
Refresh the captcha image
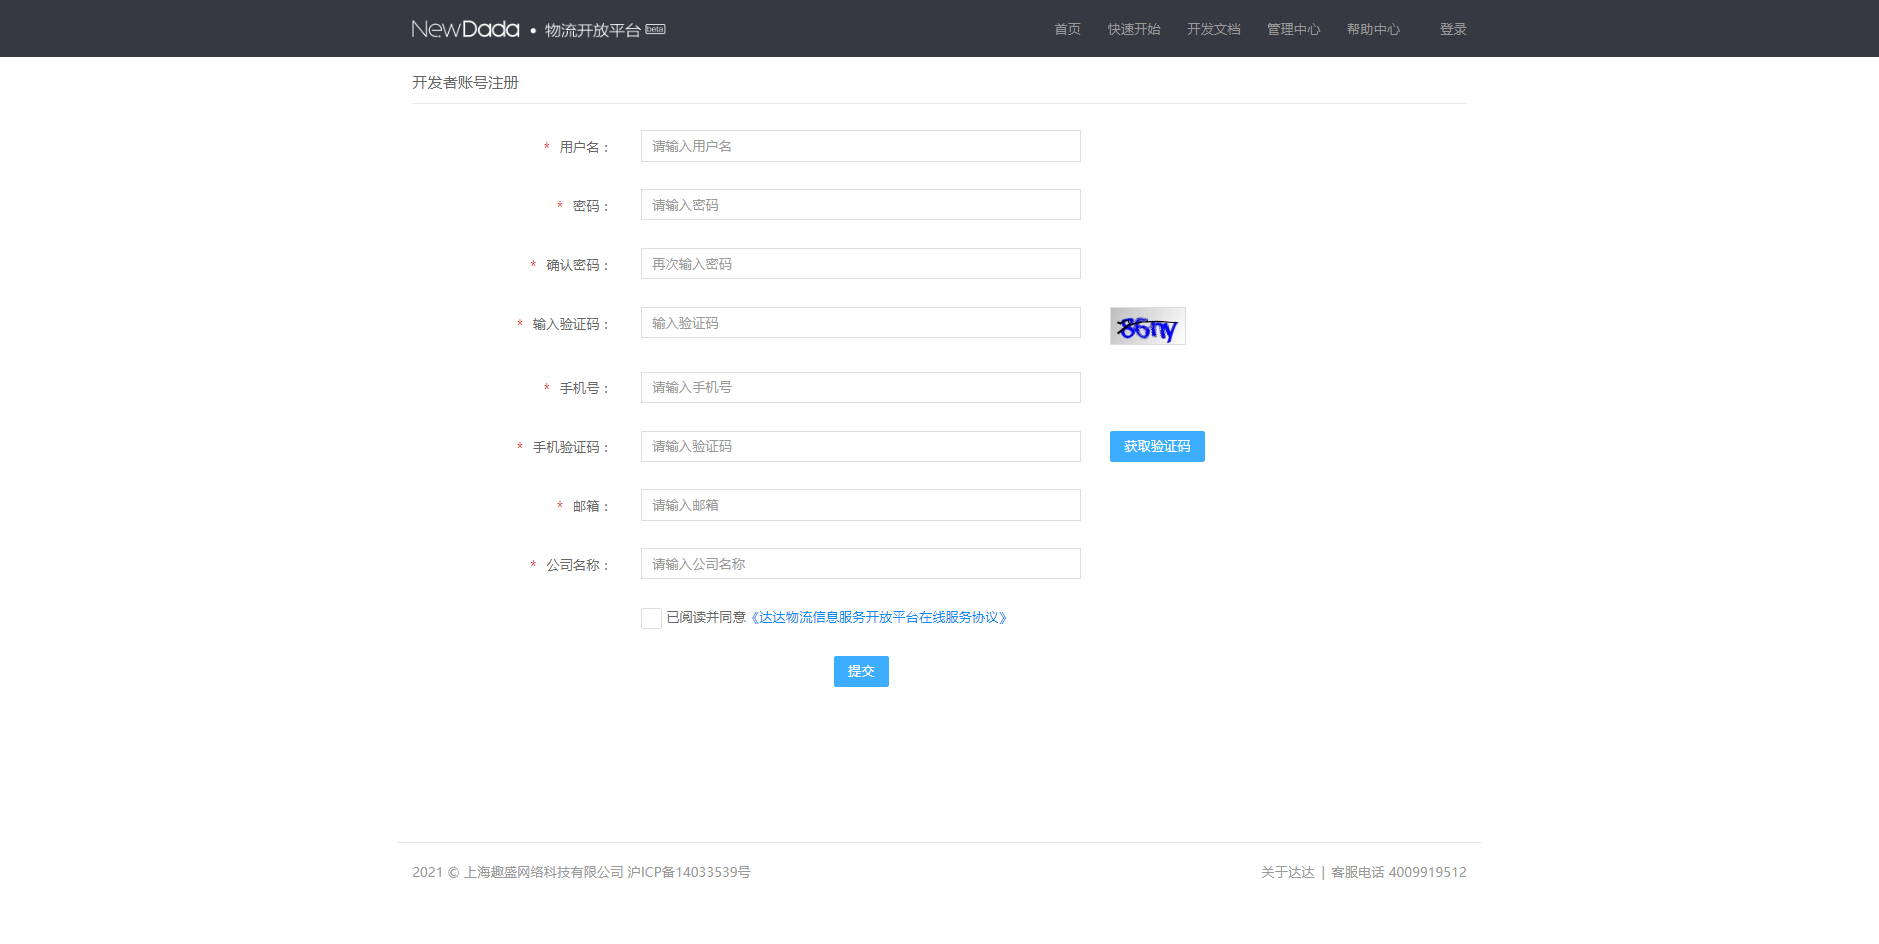click(1147, 326)
